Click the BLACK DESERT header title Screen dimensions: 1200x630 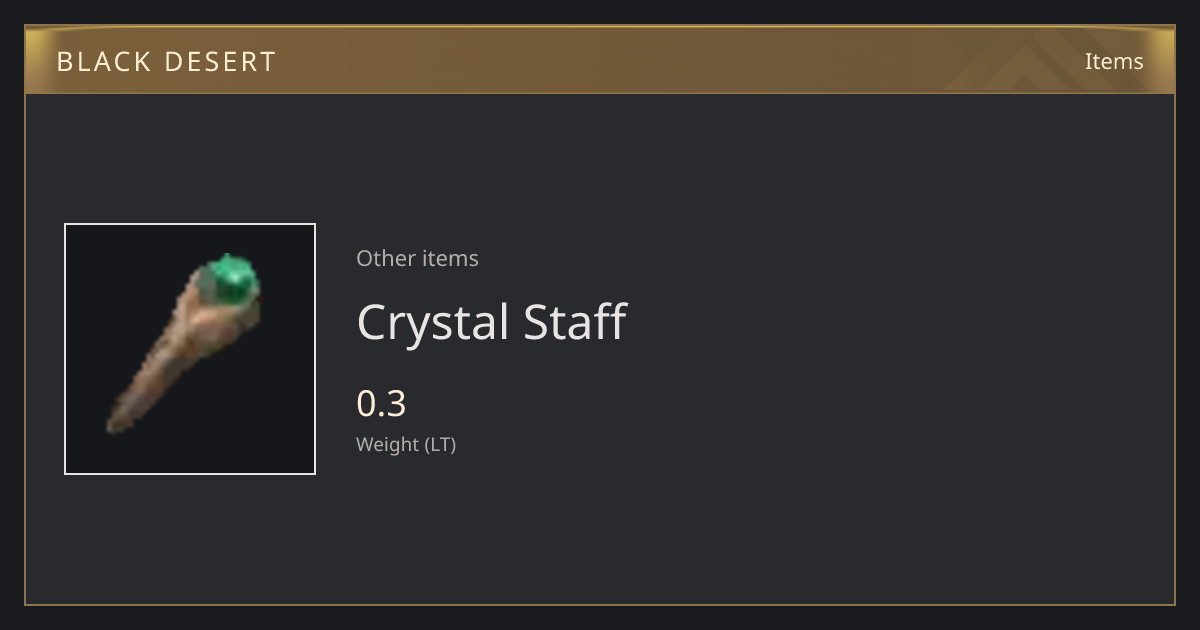click(x=166, y=62)
